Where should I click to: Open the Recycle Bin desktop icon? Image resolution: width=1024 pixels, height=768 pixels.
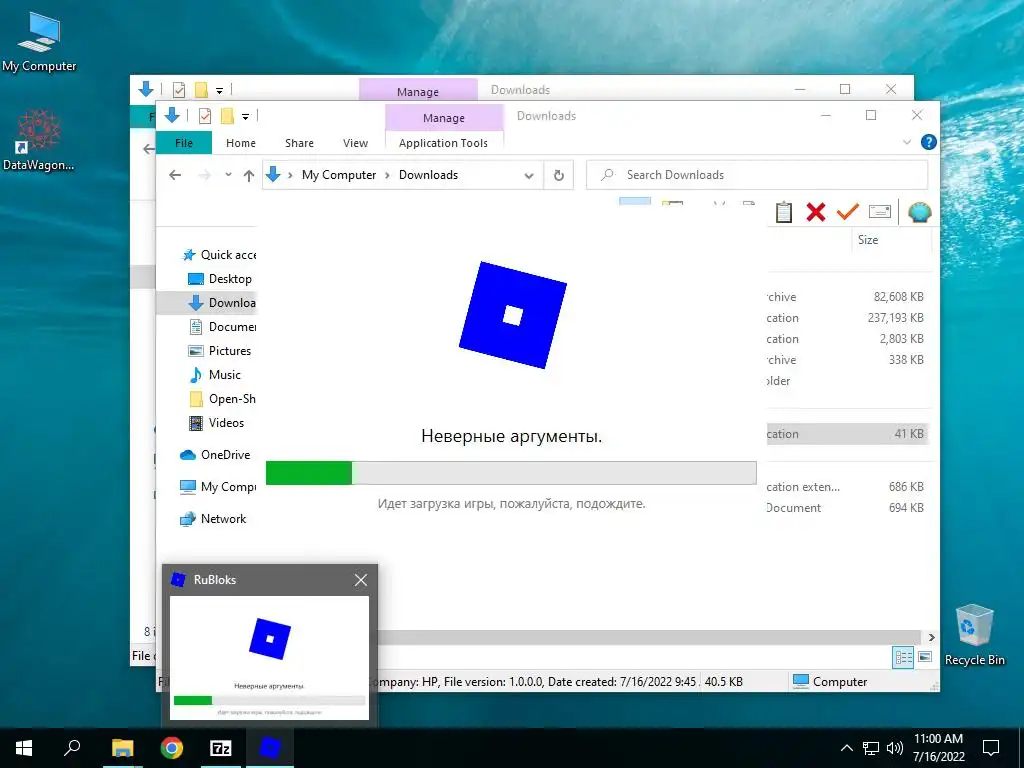(x=974, y=634)
